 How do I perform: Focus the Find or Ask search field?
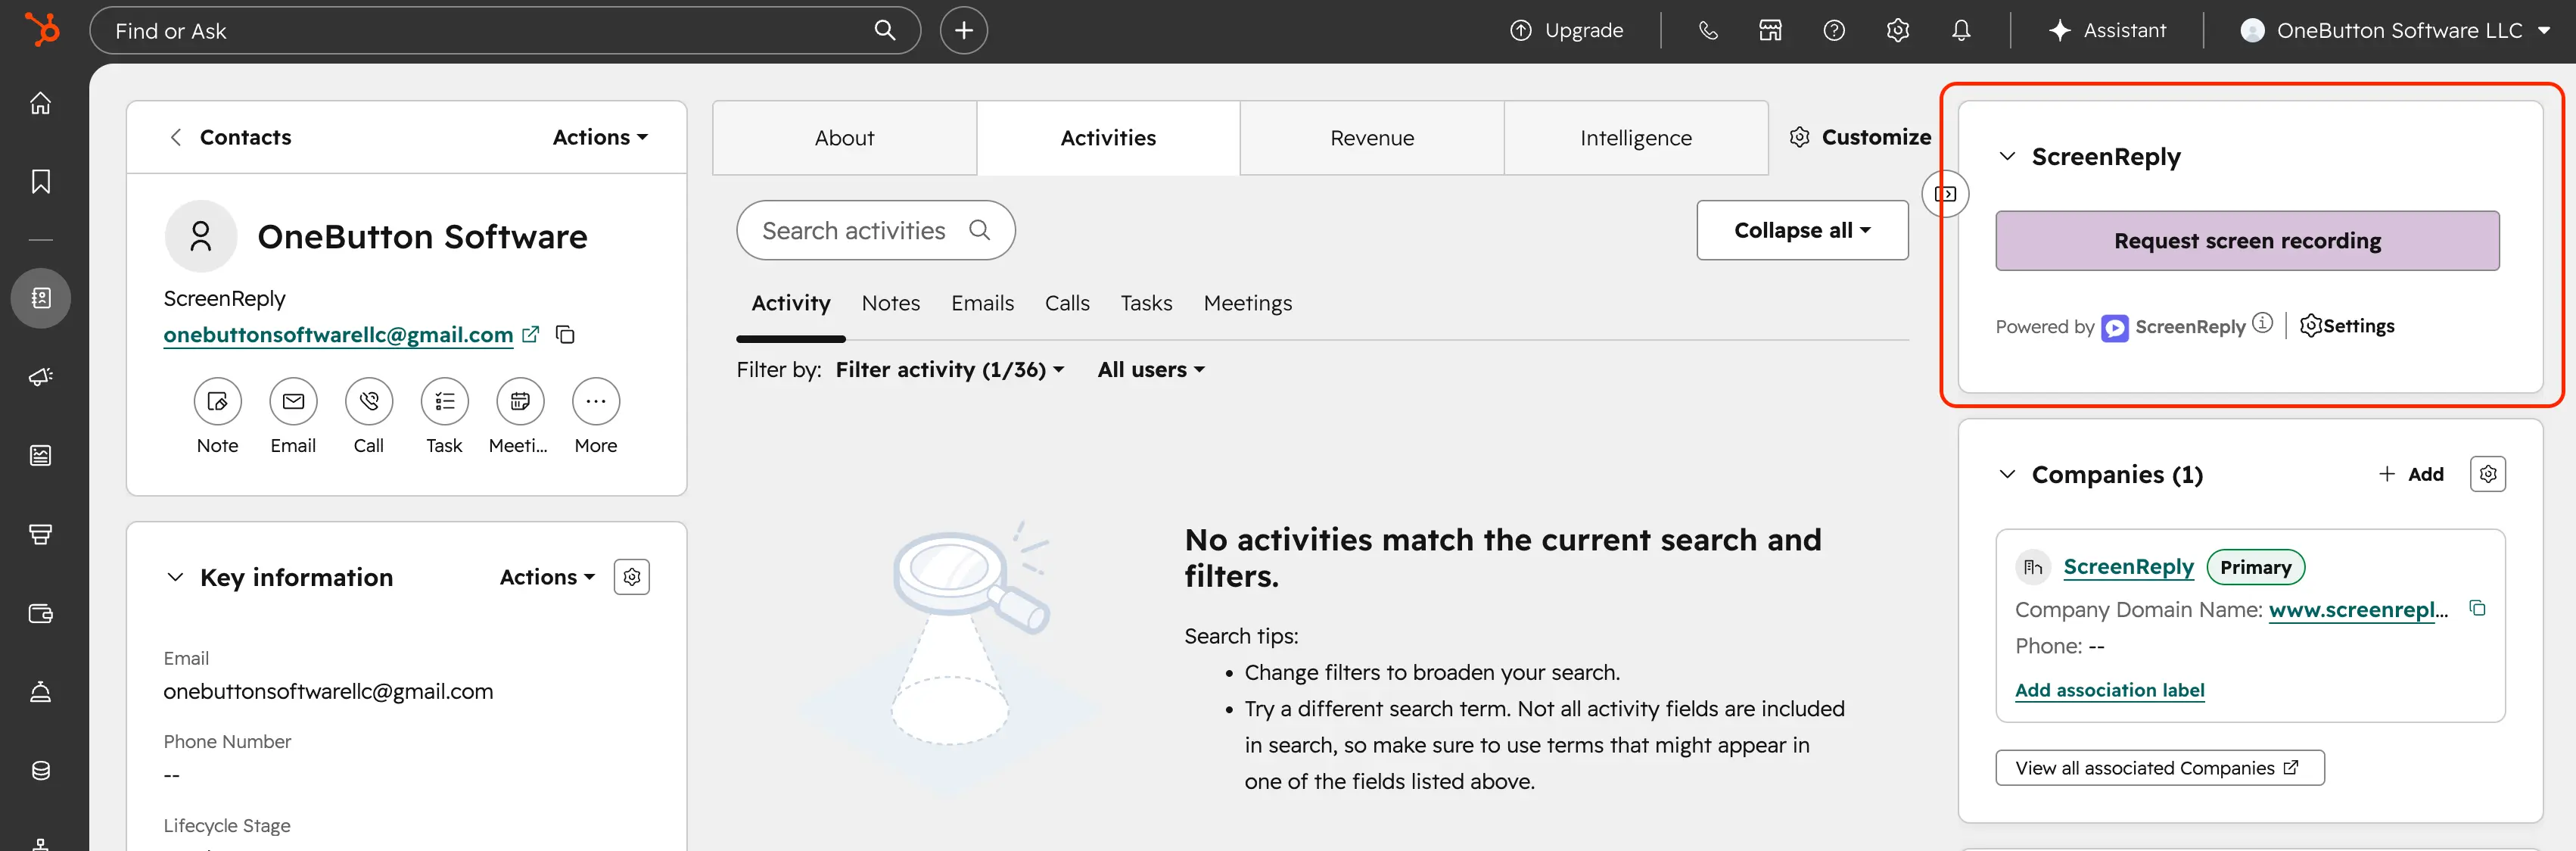point(505,30)
